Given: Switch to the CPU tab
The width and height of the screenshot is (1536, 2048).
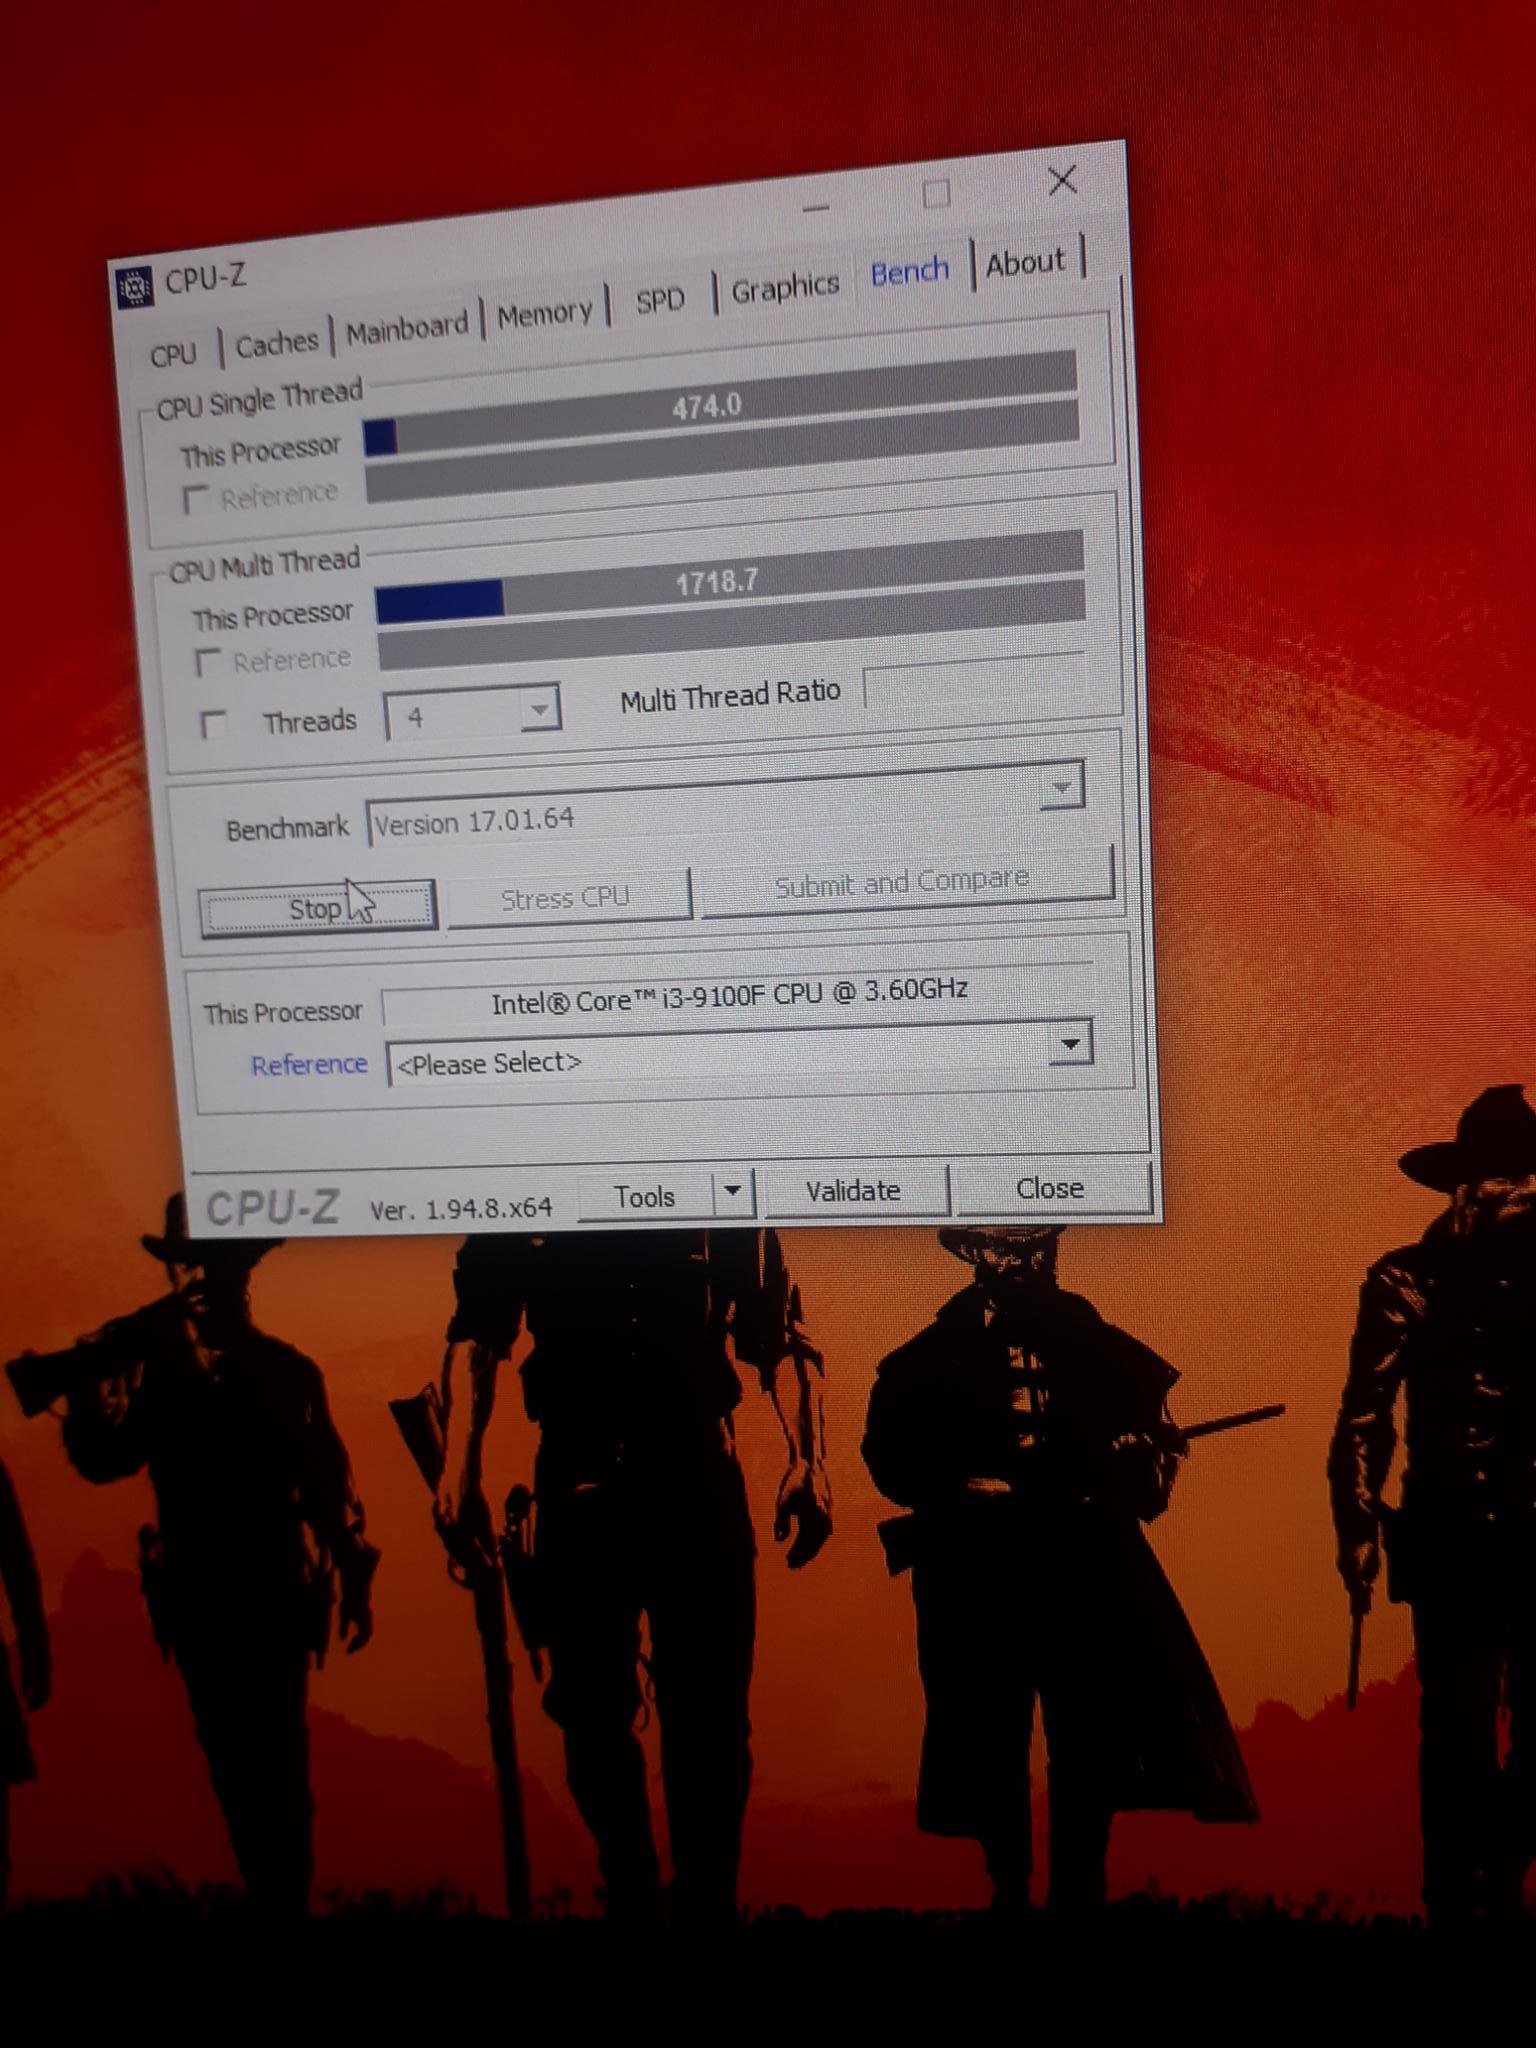Looking at the screenshot, I should pos(173,354).
